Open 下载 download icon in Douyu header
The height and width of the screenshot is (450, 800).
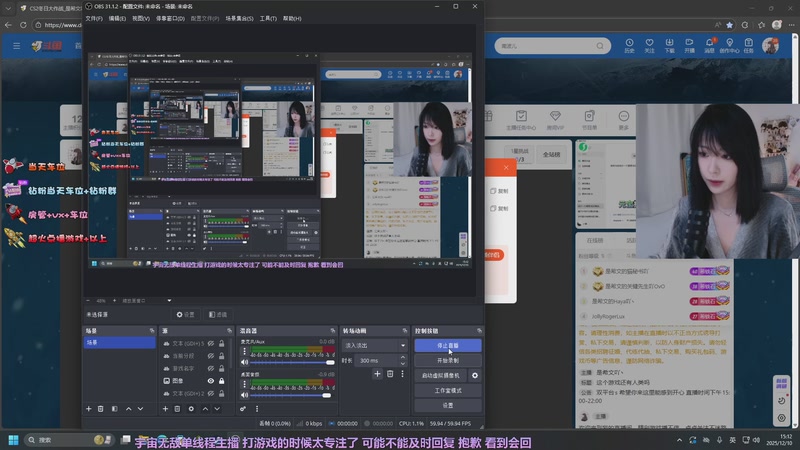pos(669,46)
